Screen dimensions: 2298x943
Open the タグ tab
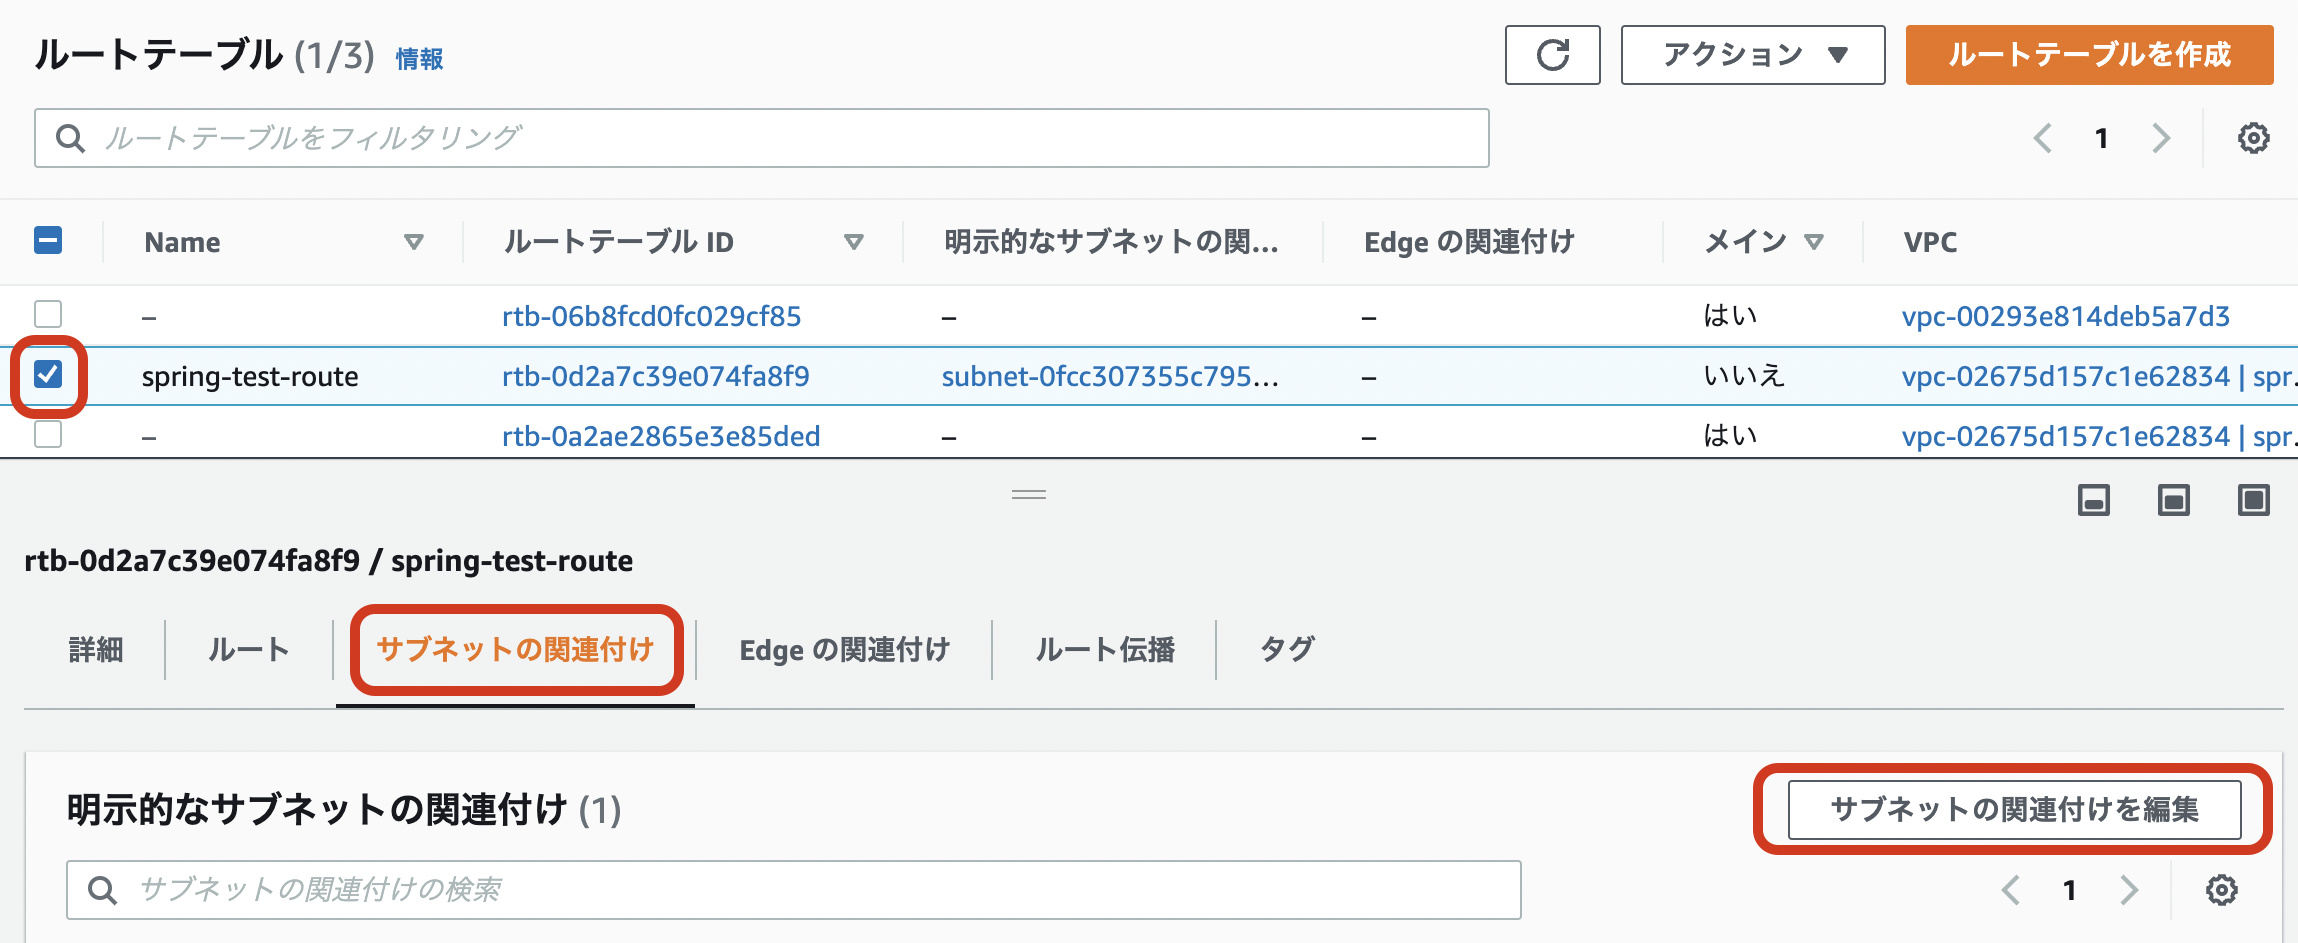(x=1288, y=649)
